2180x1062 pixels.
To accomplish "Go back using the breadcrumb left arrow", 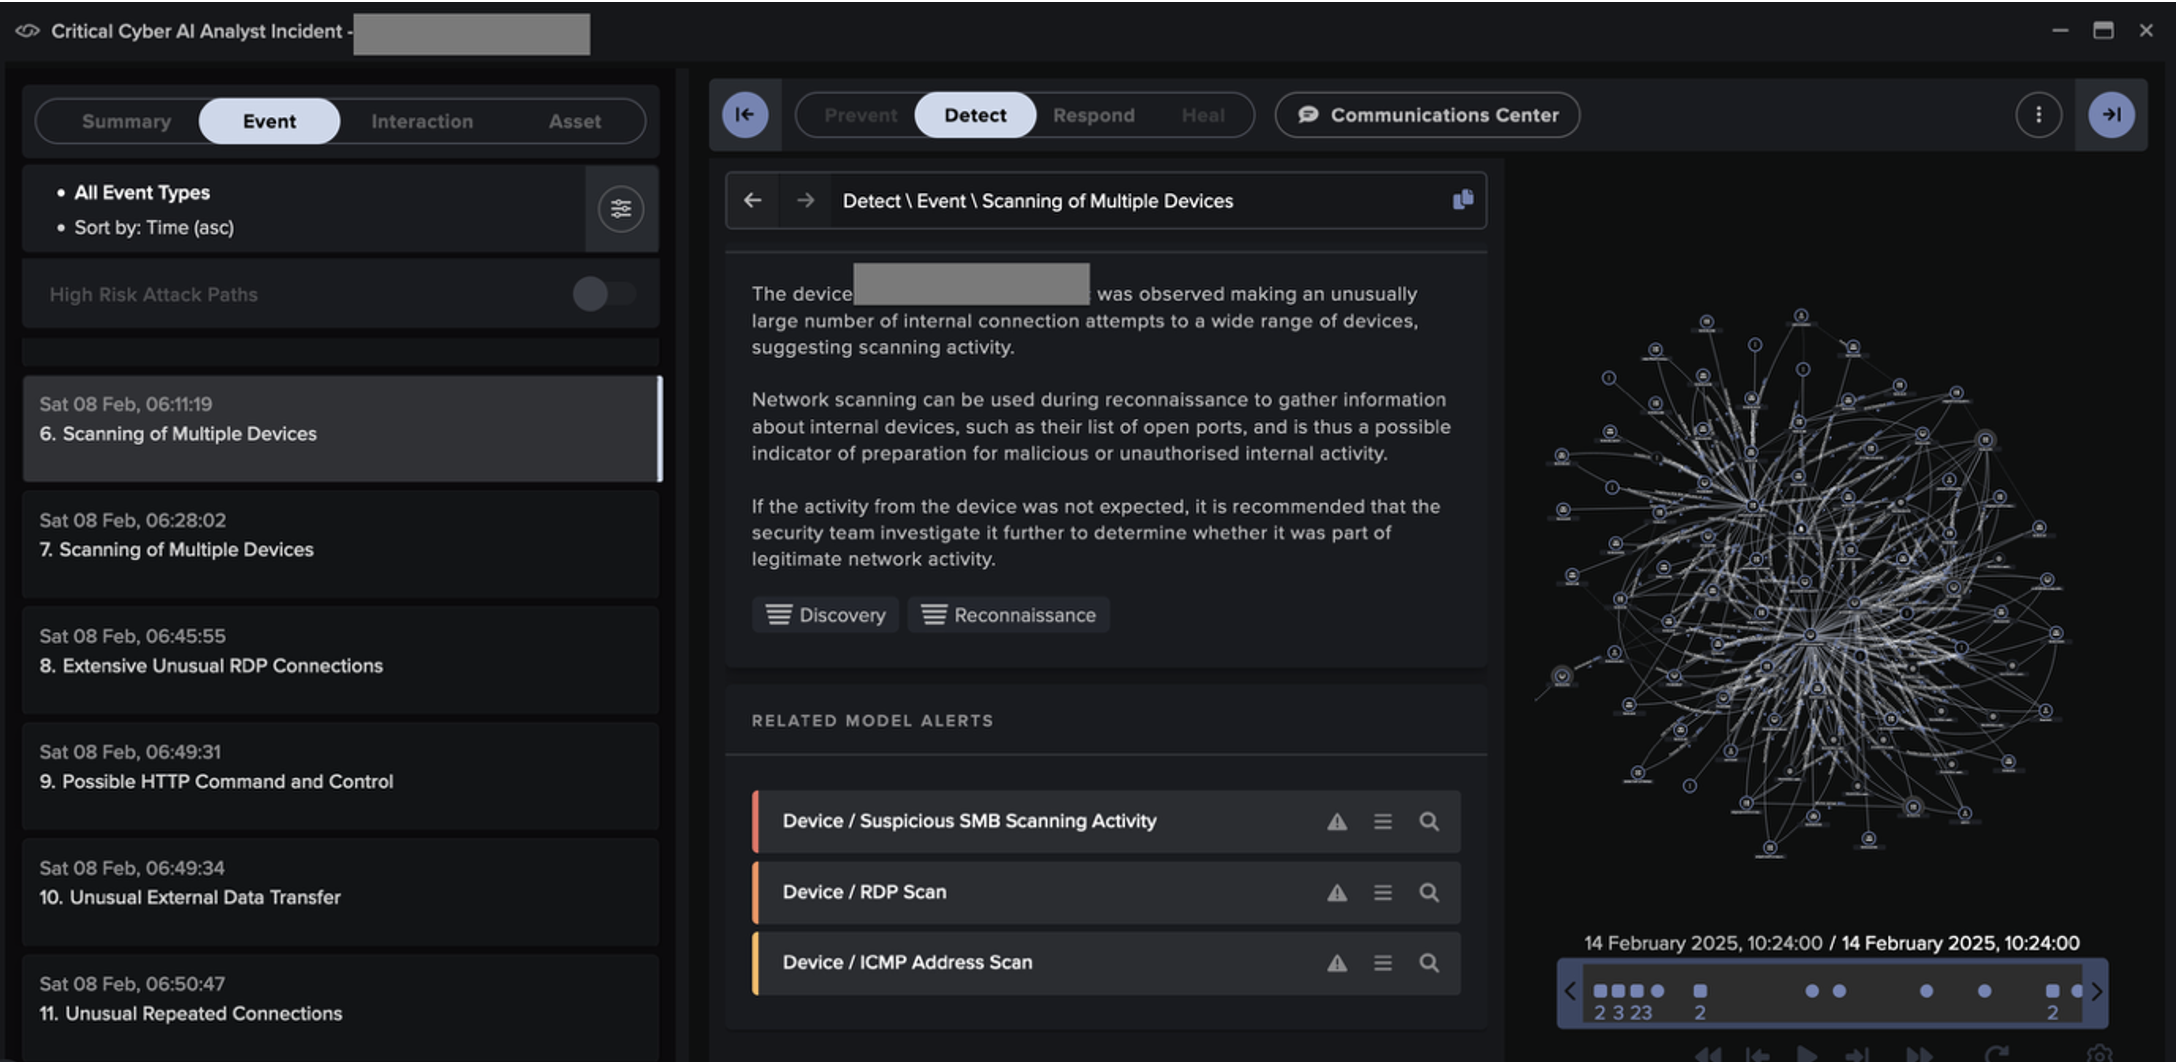I will point(753,200).
